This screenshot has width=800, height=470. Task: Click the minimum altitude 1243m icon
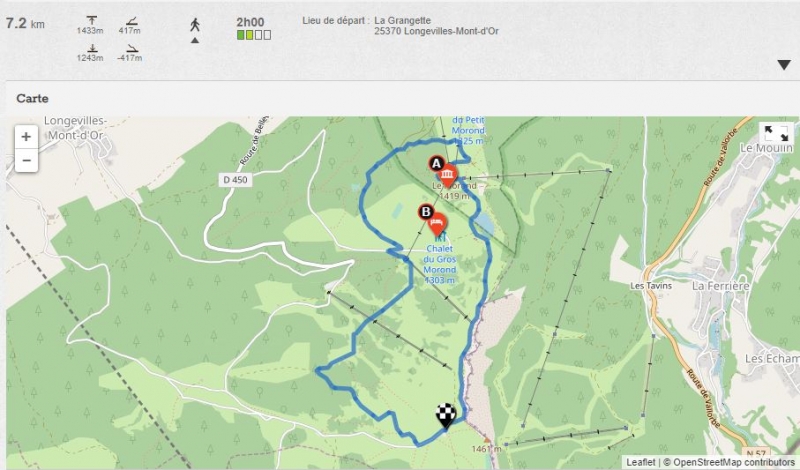tap(92, 48)
